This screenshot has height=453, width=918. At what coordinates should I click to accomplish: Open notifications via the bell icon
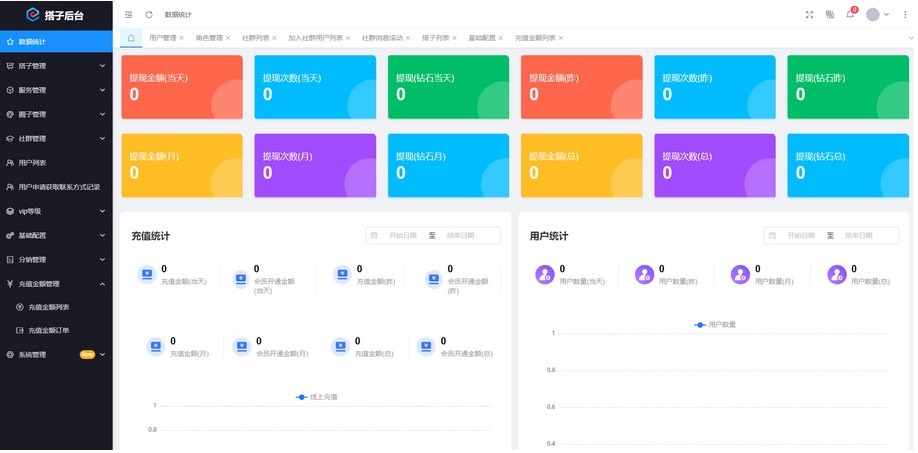850,15
